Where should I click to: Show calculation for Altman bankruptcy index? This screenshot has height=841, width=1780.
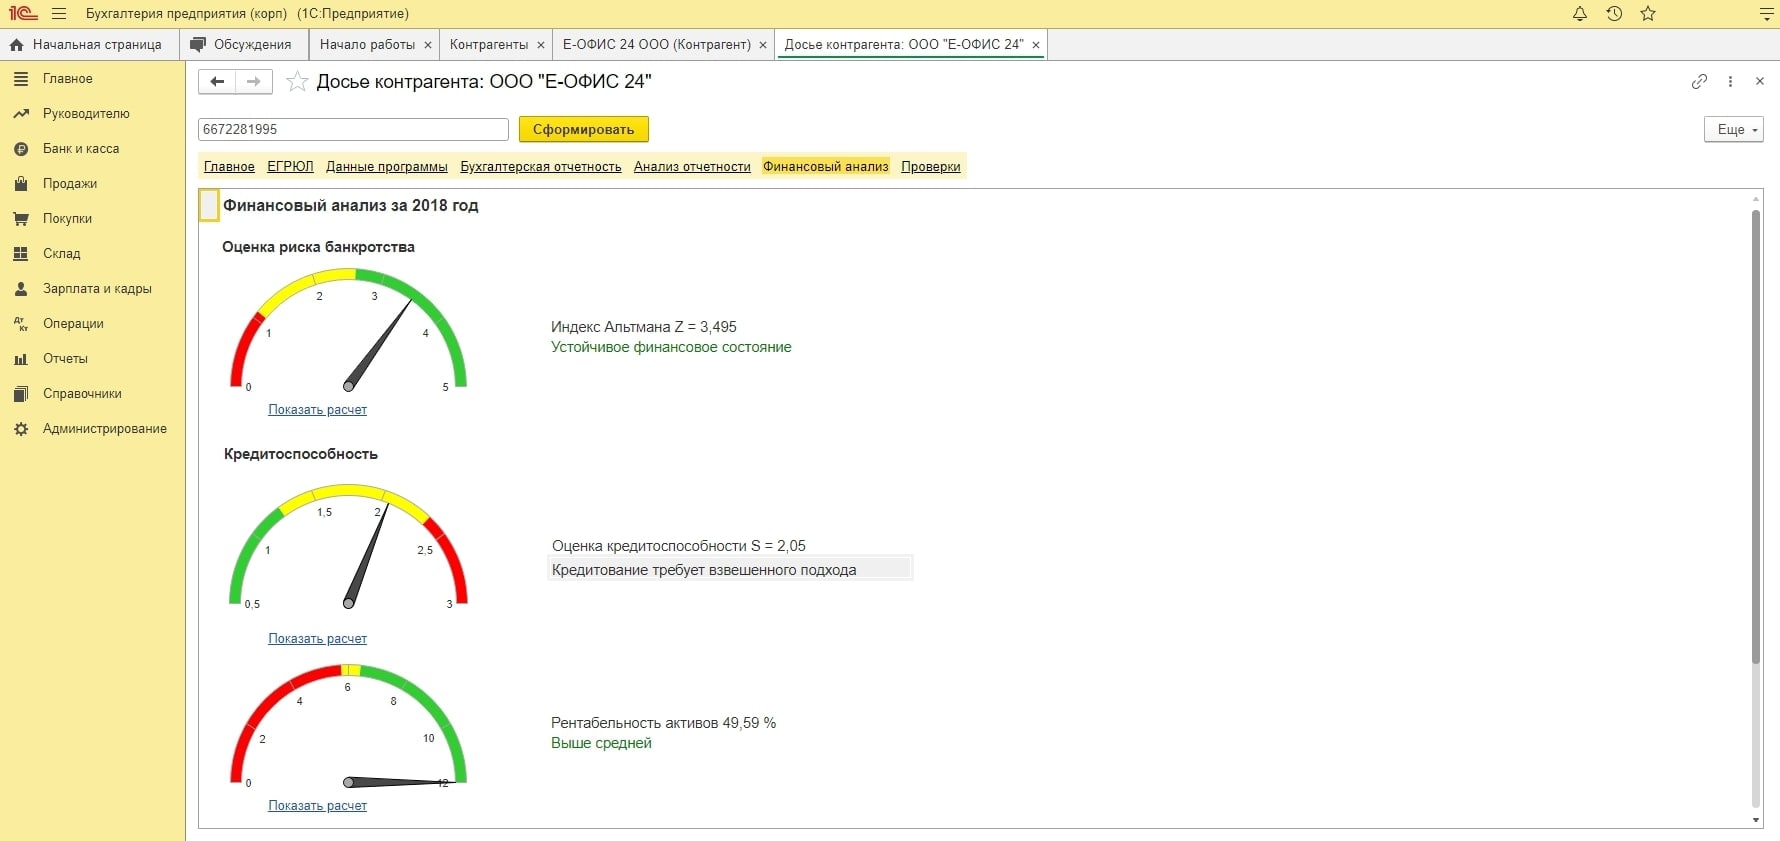click(317, 410)
